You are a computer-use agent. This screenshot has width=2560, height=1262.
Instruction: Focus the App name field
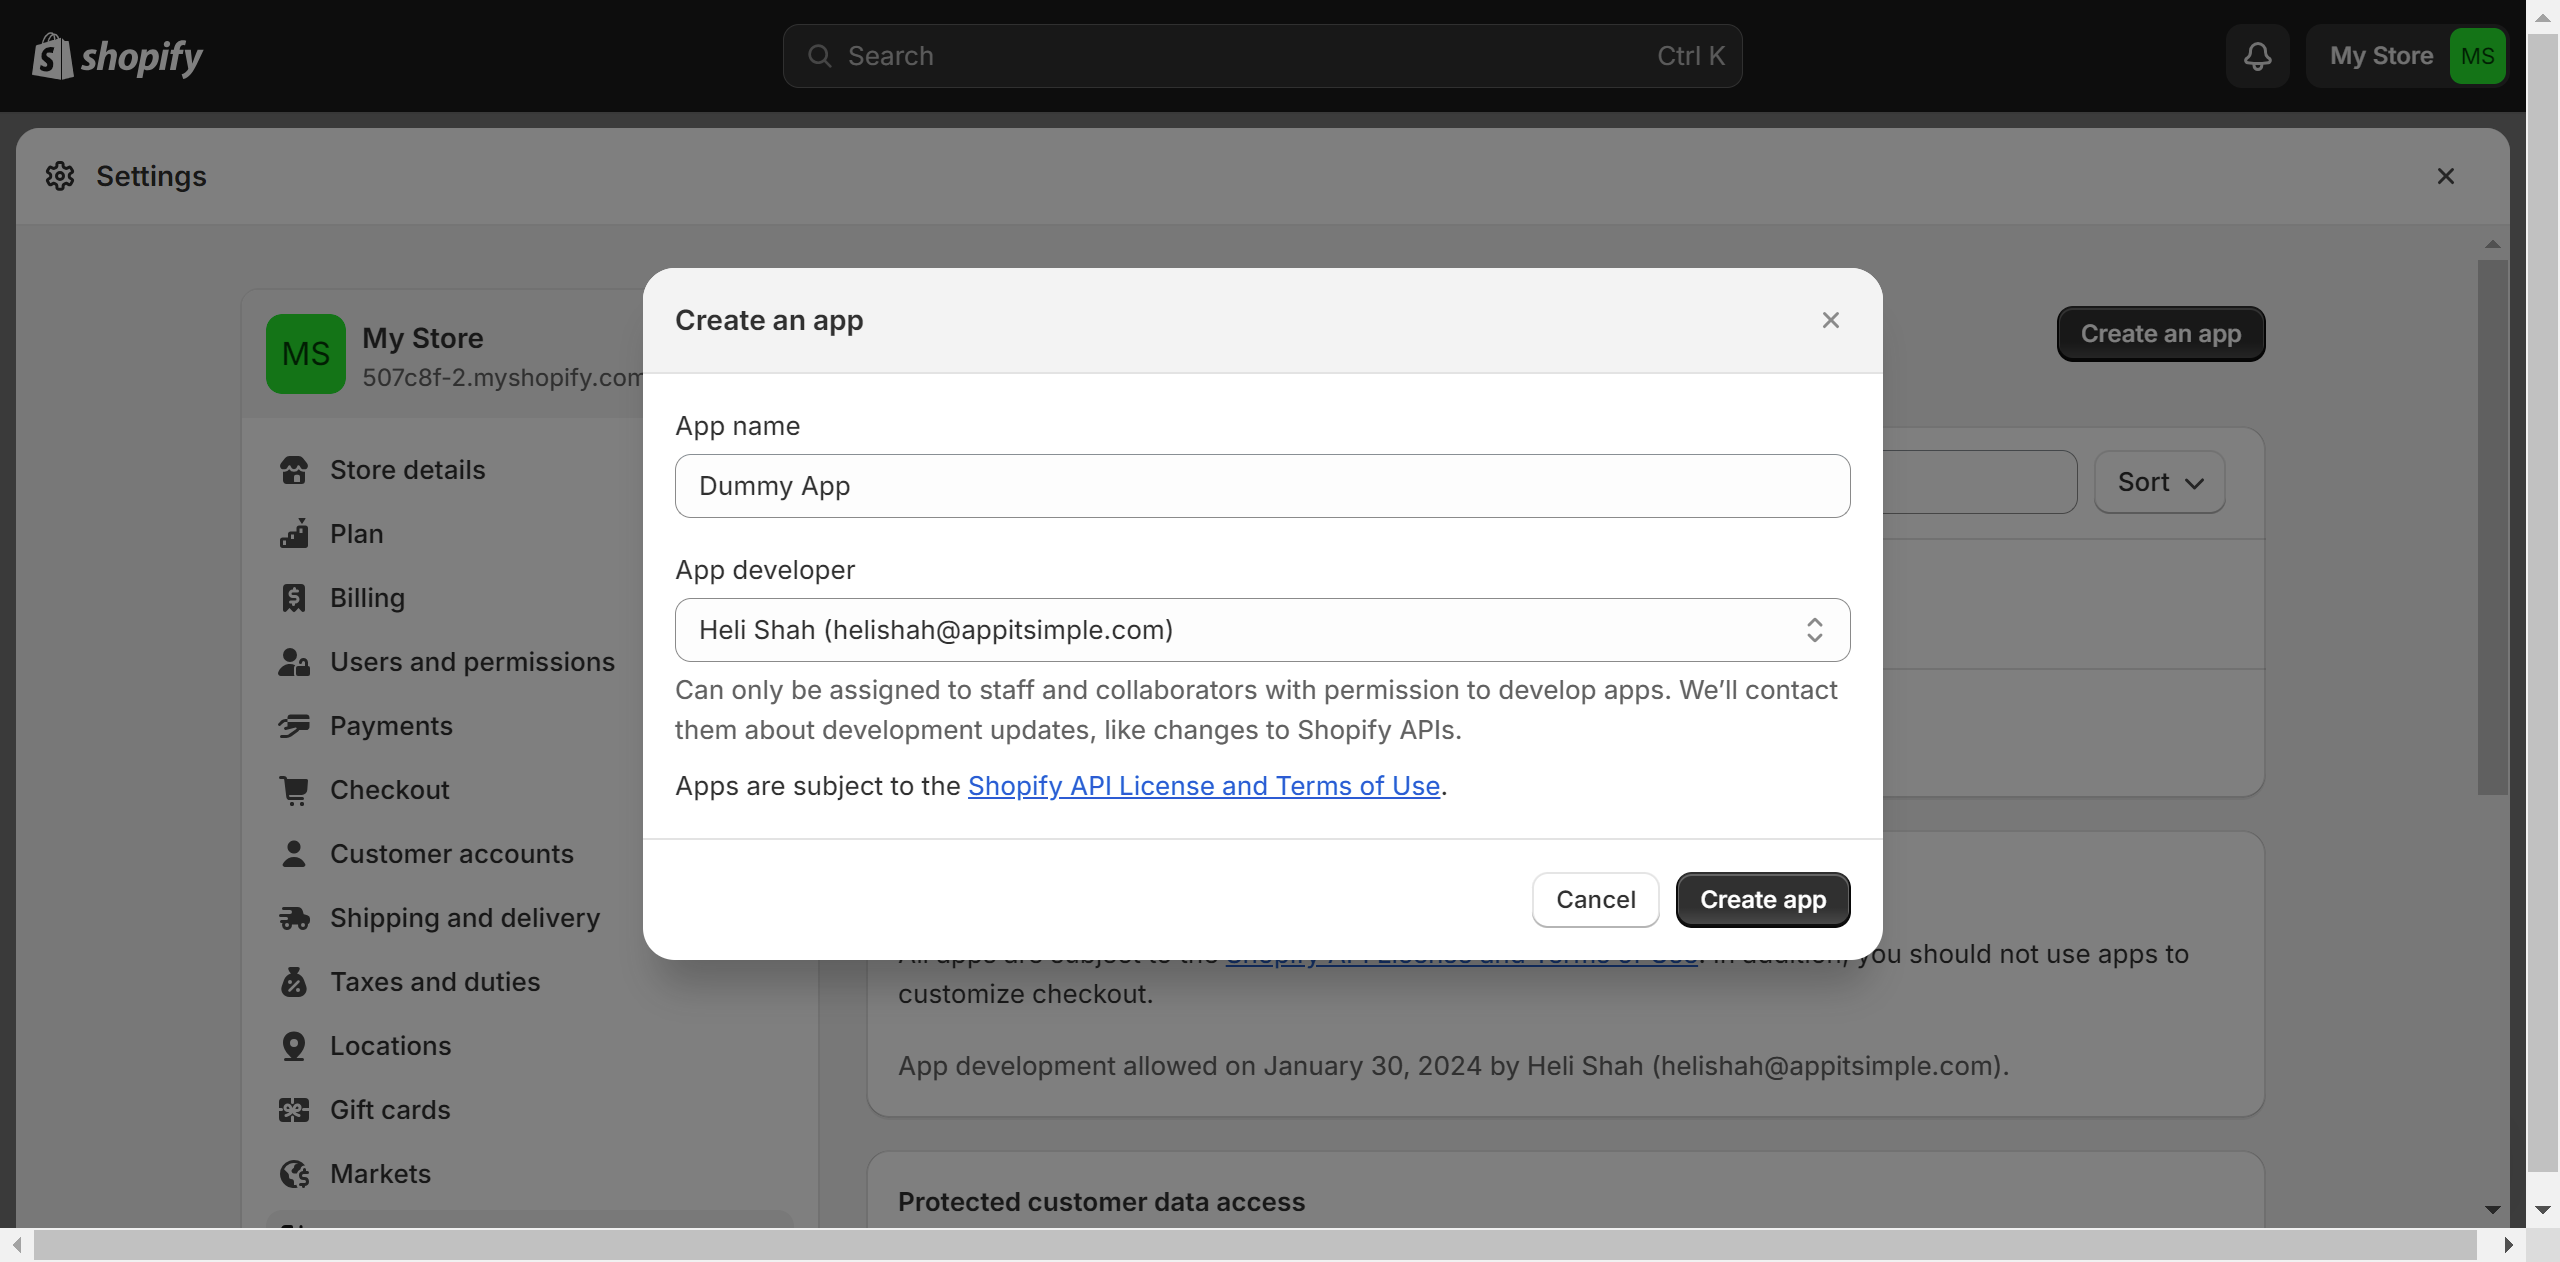coord(1262,486)
